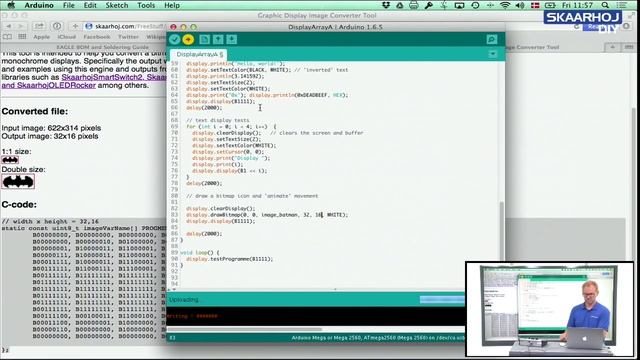Viewport: 640px width, 360px height.
Task: Open the File menu
Action: [69, 5]
